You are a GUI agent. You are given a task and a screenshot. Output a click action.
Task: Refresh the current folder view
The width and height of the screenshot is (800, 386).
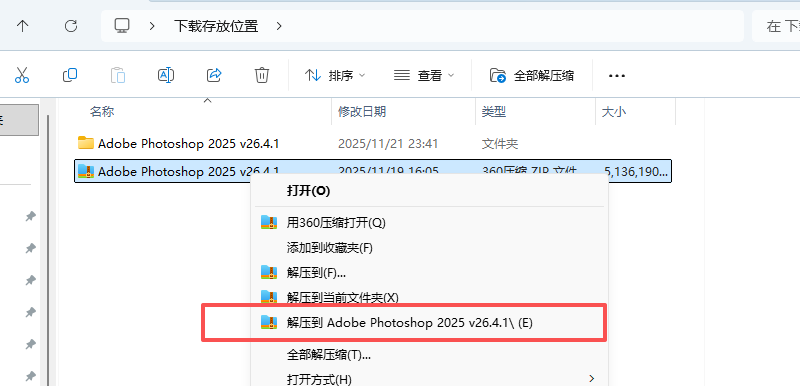coord(71,26)
